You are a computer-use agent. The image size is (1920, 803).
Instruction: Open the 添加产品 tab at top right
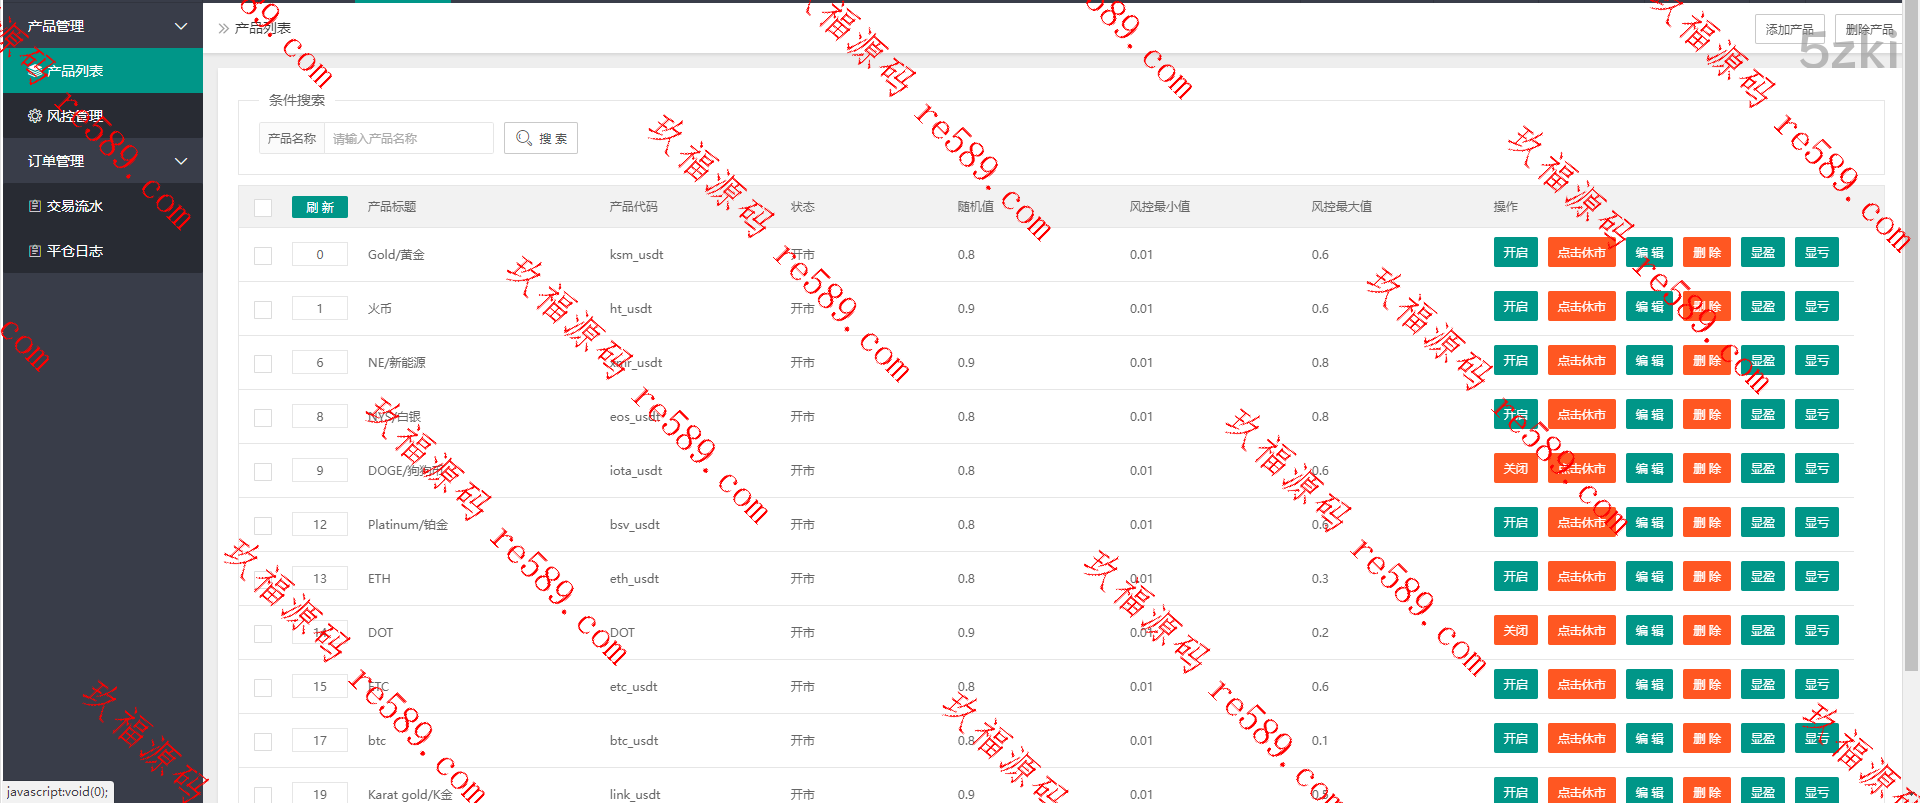pos(1789,29)
